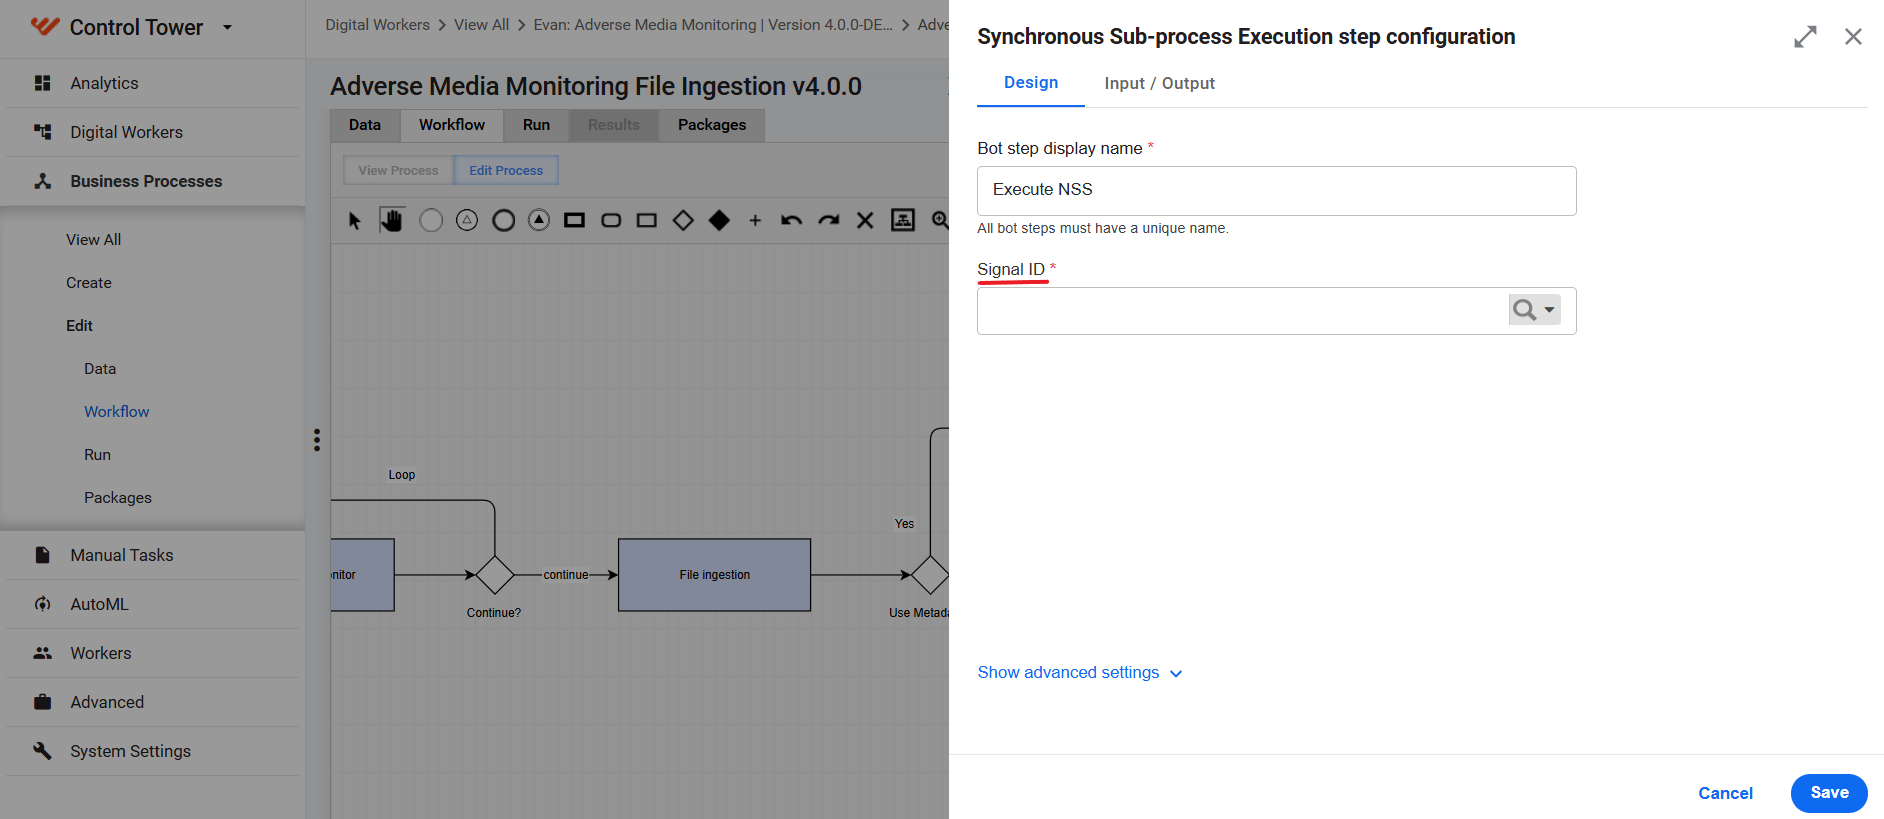The height and width of the screenshot is (819, 1884).
Task: Pick the hollow diamond gateway shape
Action: (683, 220)
